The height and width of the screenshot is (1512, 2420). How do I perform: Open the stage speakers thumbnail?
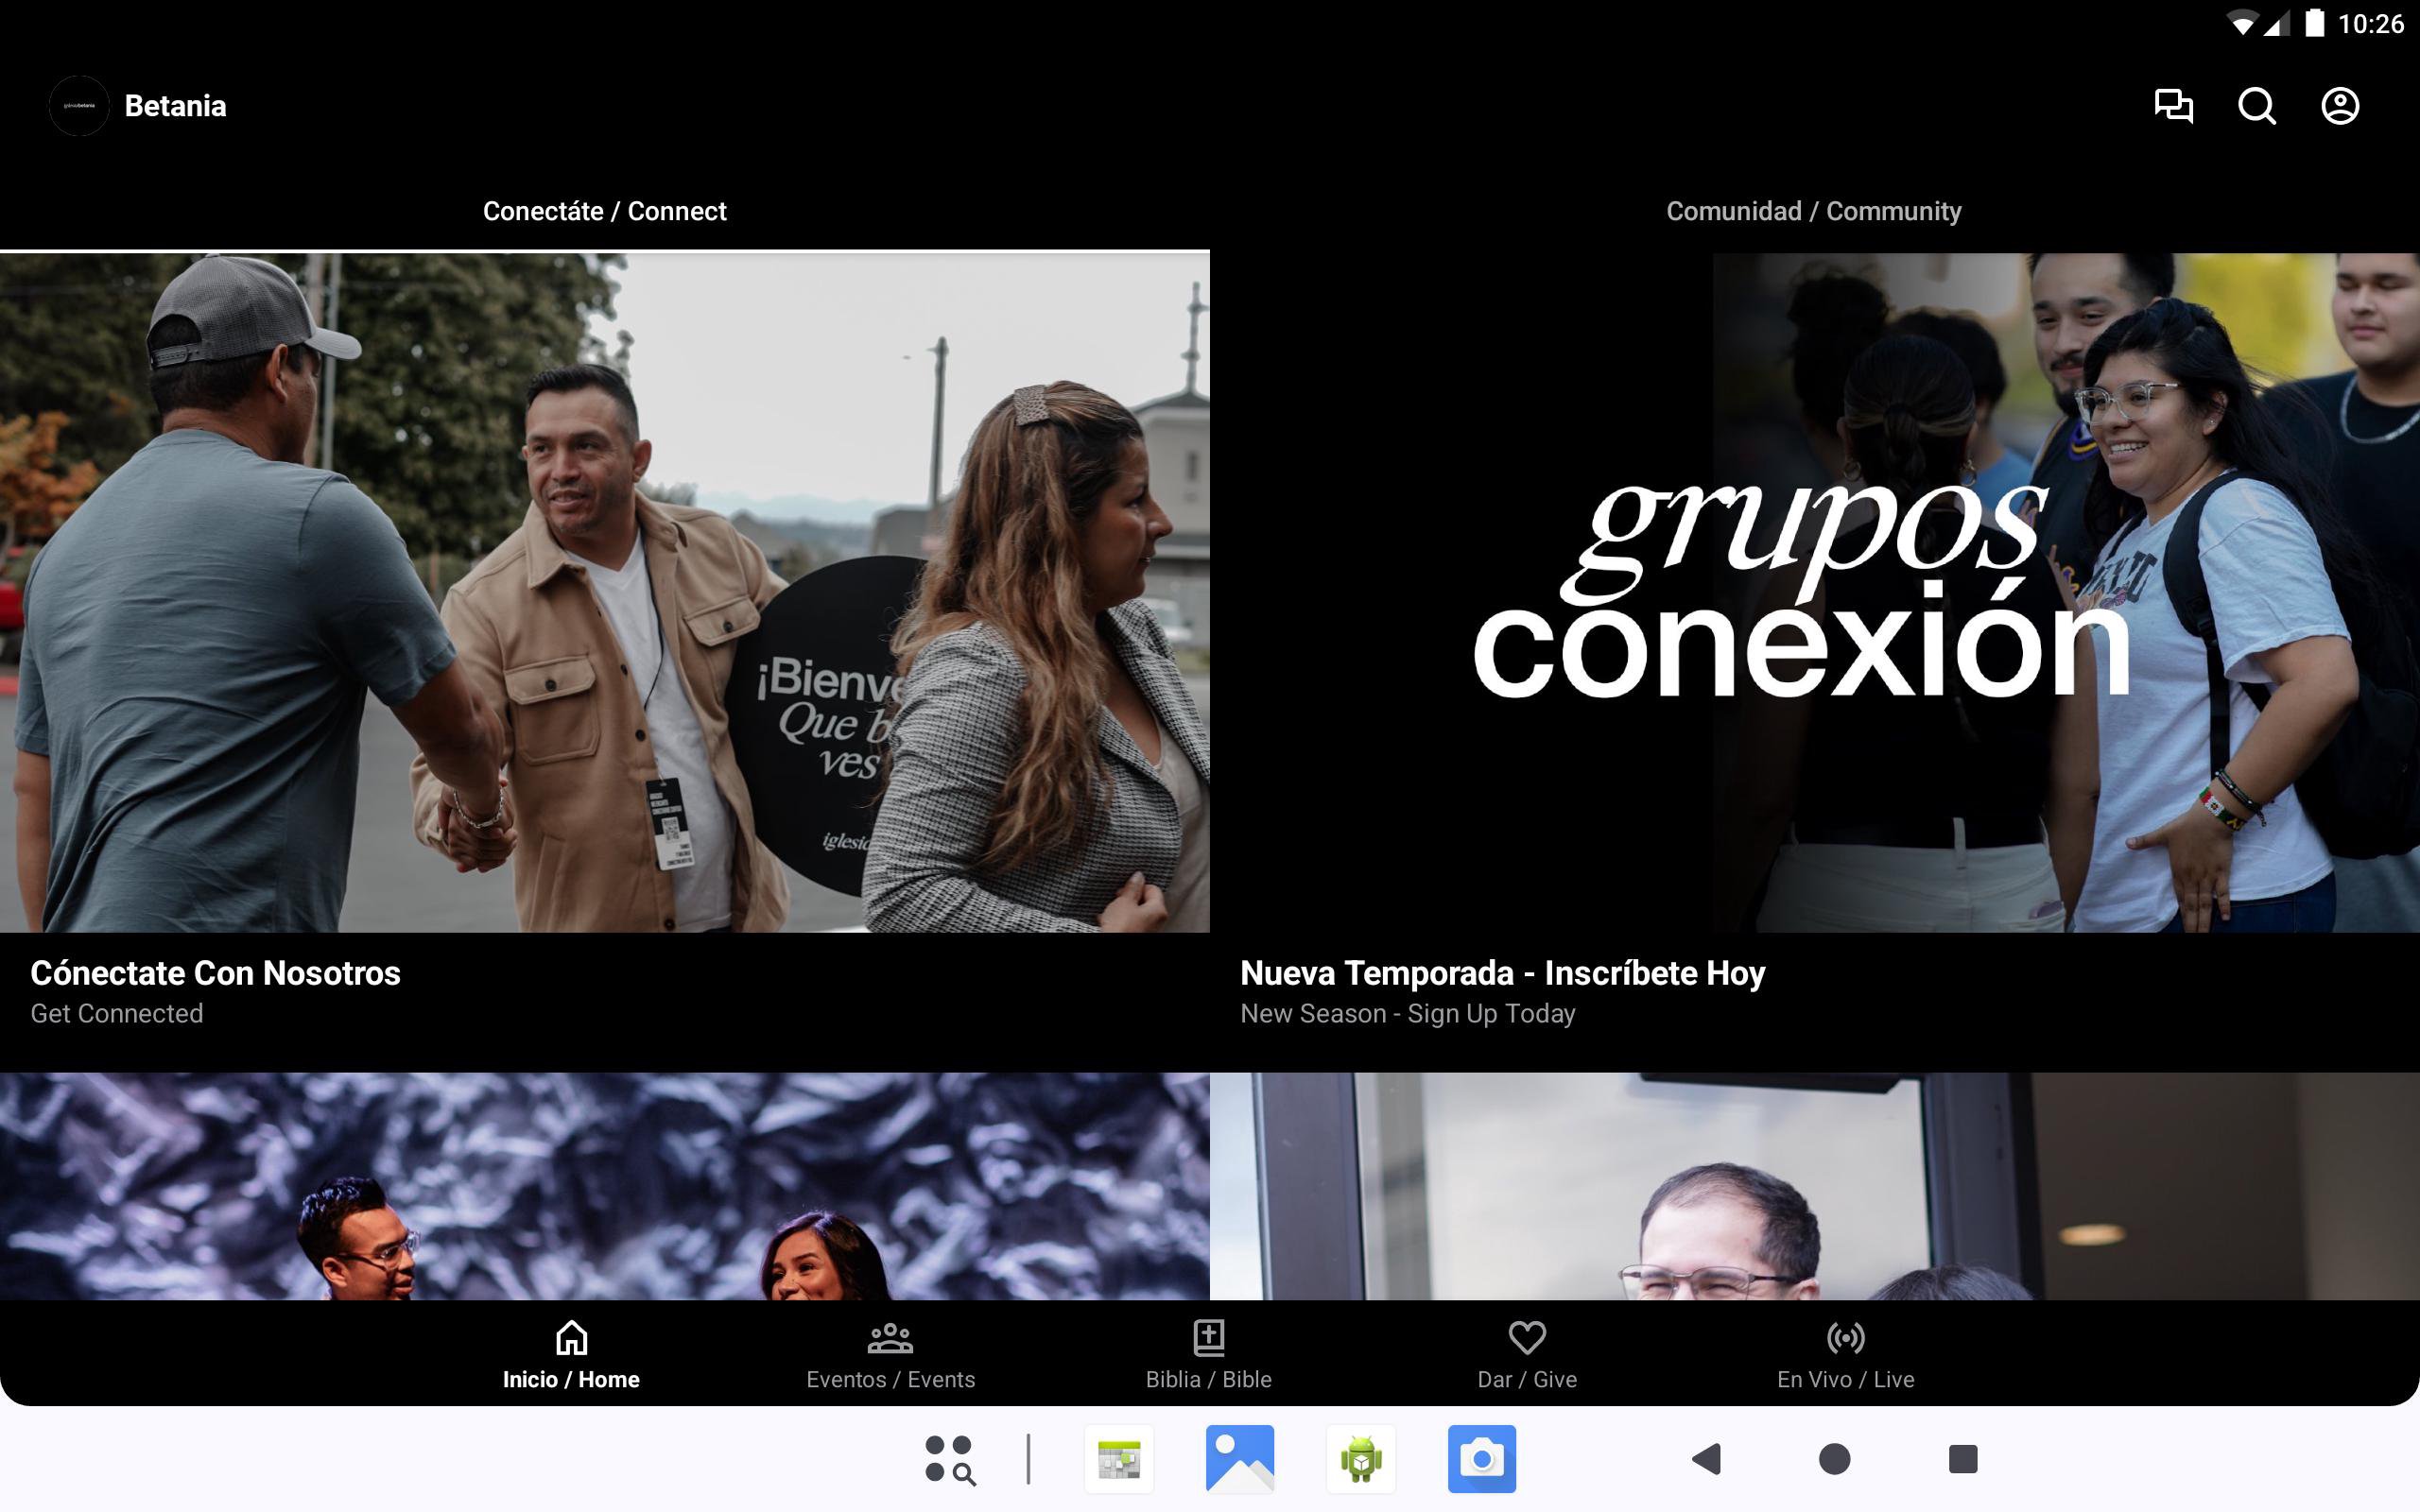point(604,1186)
